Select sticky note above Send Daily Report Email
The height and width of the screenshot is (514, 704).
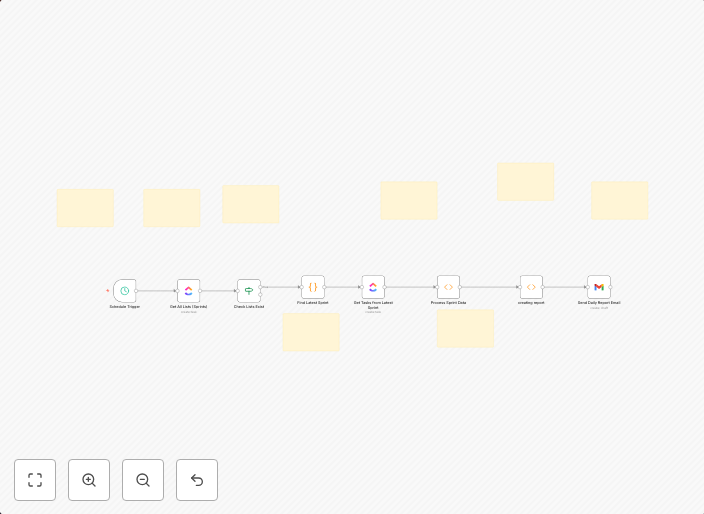pos(620,200)
